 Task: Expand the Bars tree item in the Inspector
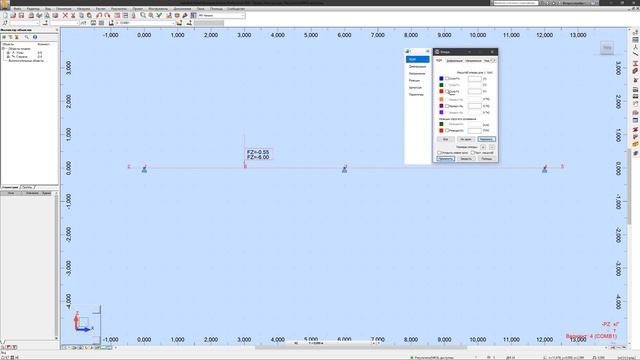click(x=8, y=57)
